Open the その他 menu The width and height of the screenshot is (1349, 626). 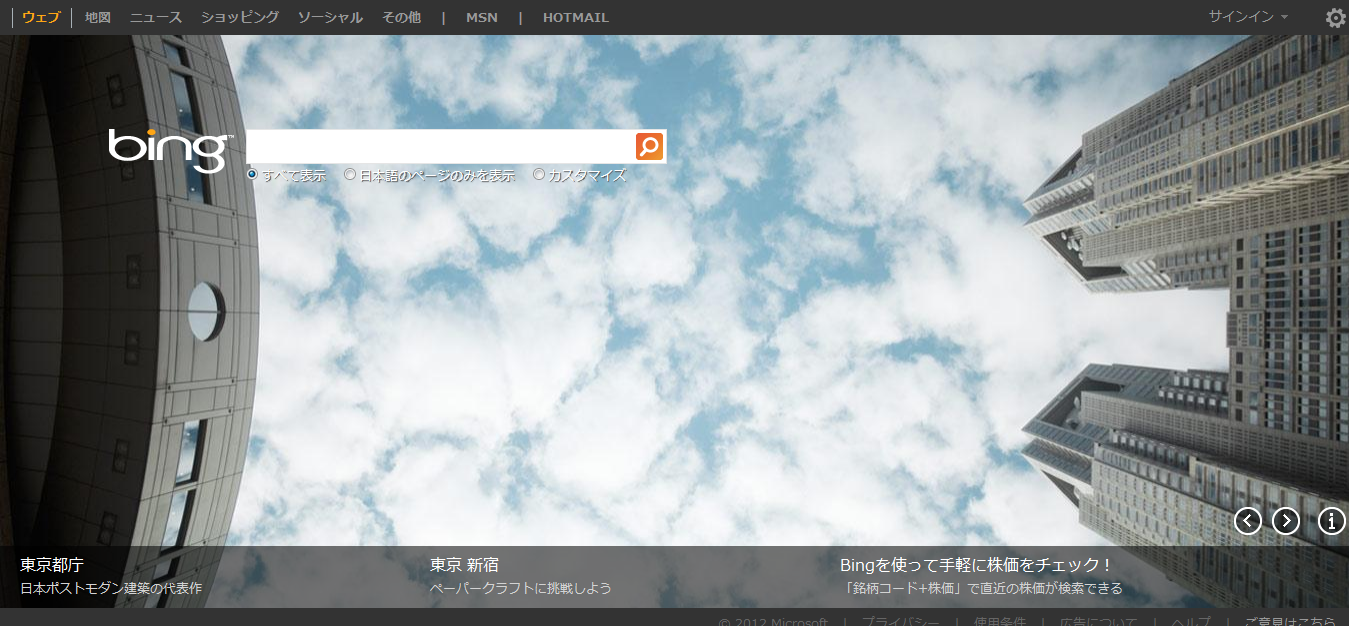click(x=401, y=17)
